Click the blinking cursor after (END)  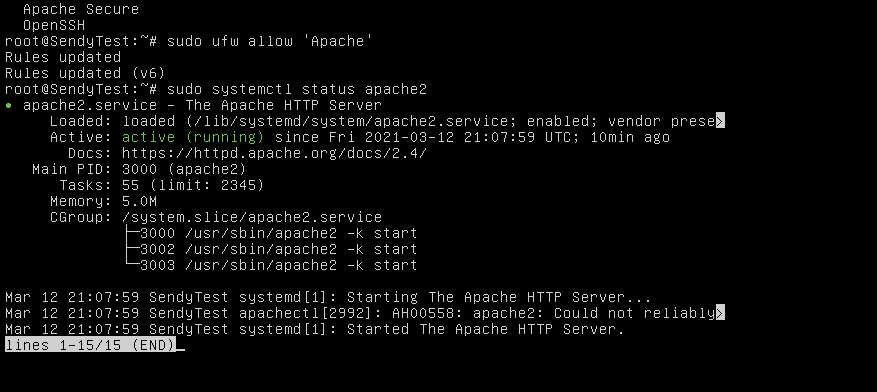[180, 350]
